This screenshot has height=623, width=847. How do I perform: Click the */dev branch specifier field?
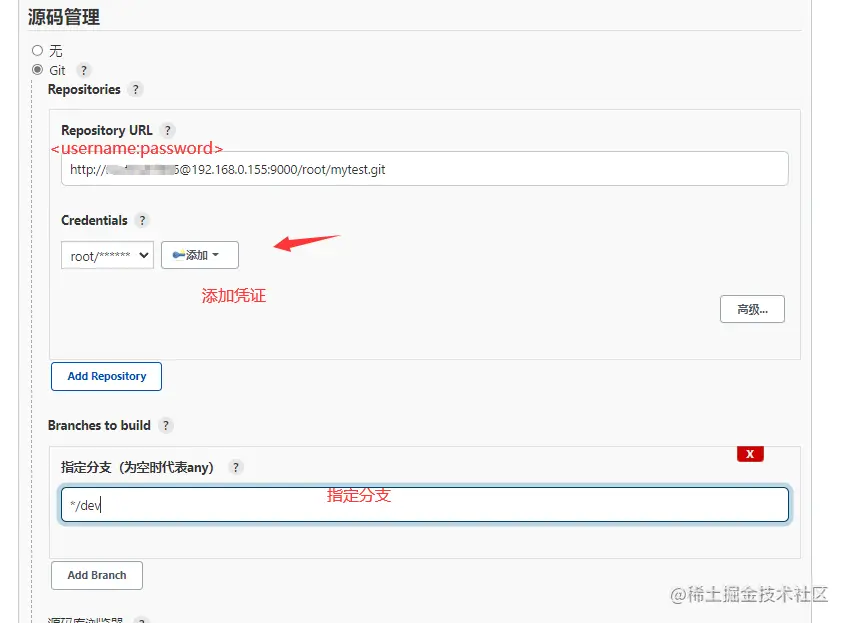click(x=425, y=505)
